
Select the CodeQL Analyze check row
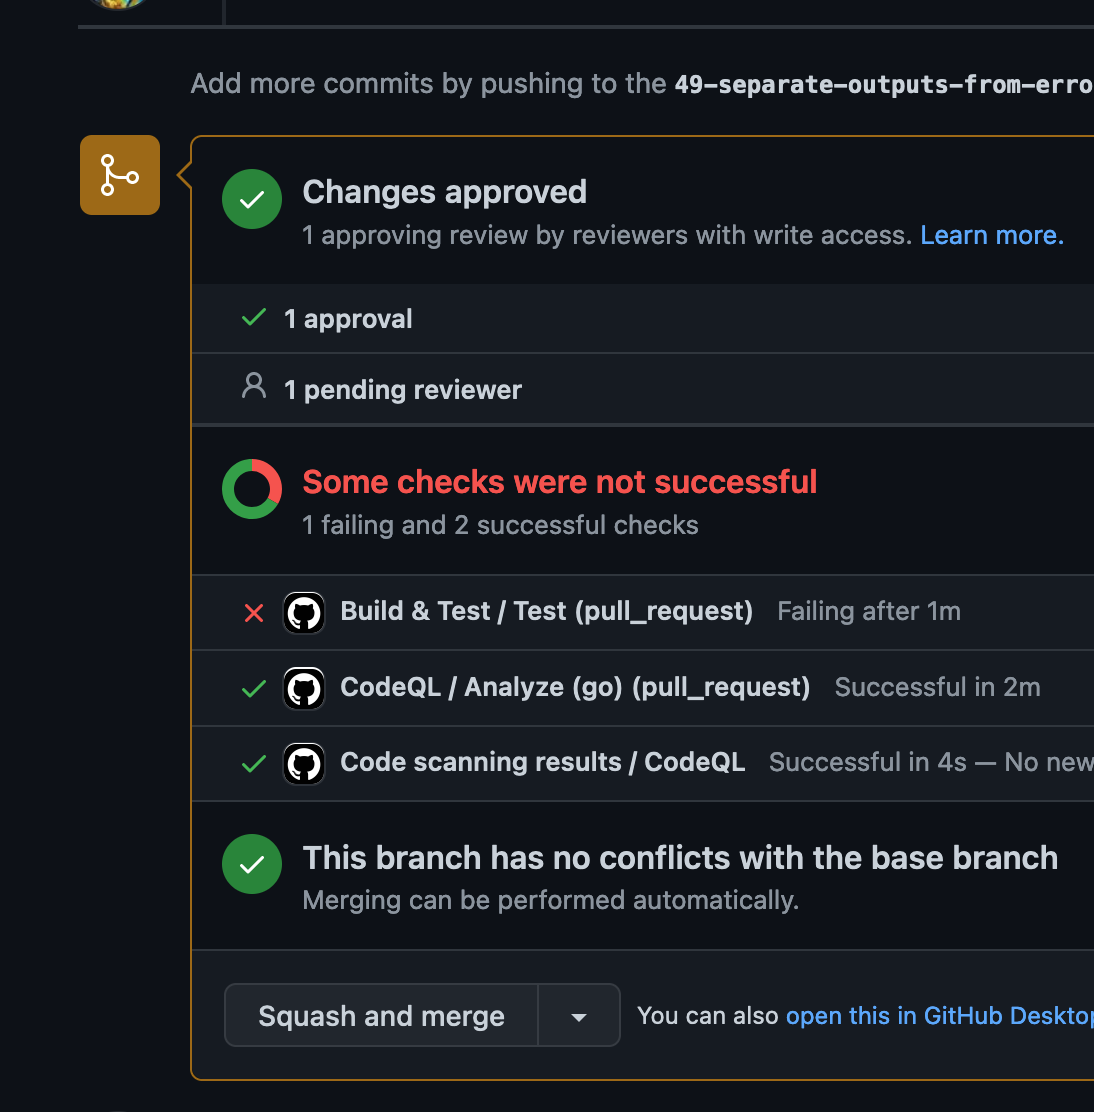[575, 688]
